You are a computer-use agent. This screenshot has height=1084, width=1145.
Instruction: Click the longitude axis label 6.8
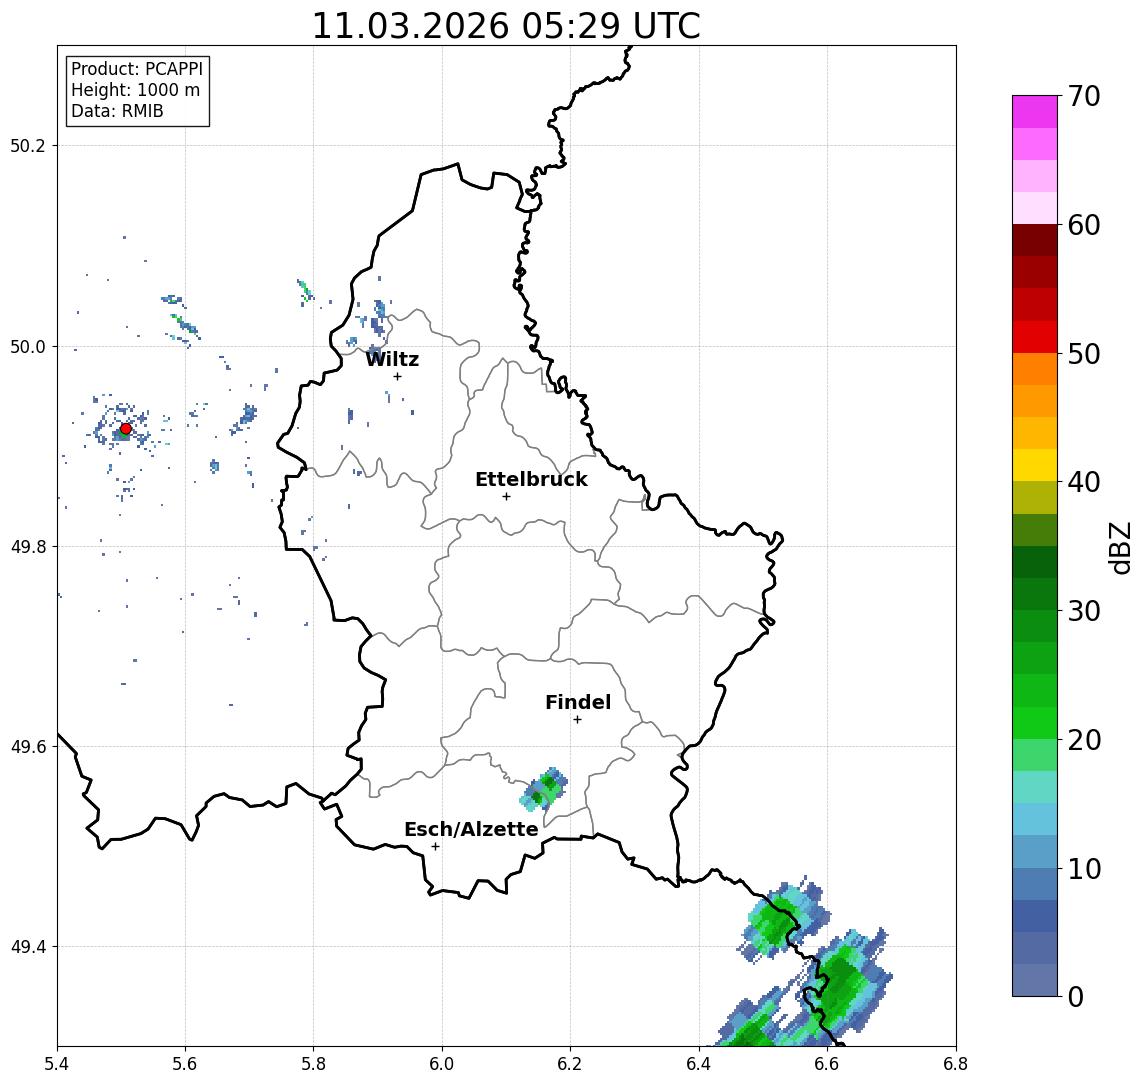pyautogui.click(x=956, y=1063)
